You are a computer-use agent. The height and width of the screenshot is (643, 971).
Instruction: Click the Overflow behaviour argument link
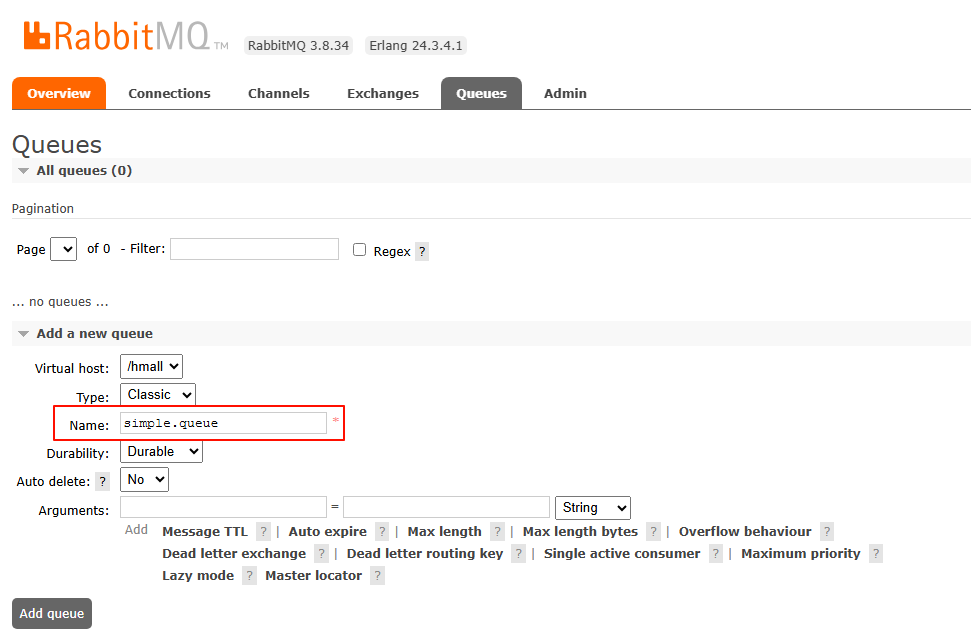745,531
